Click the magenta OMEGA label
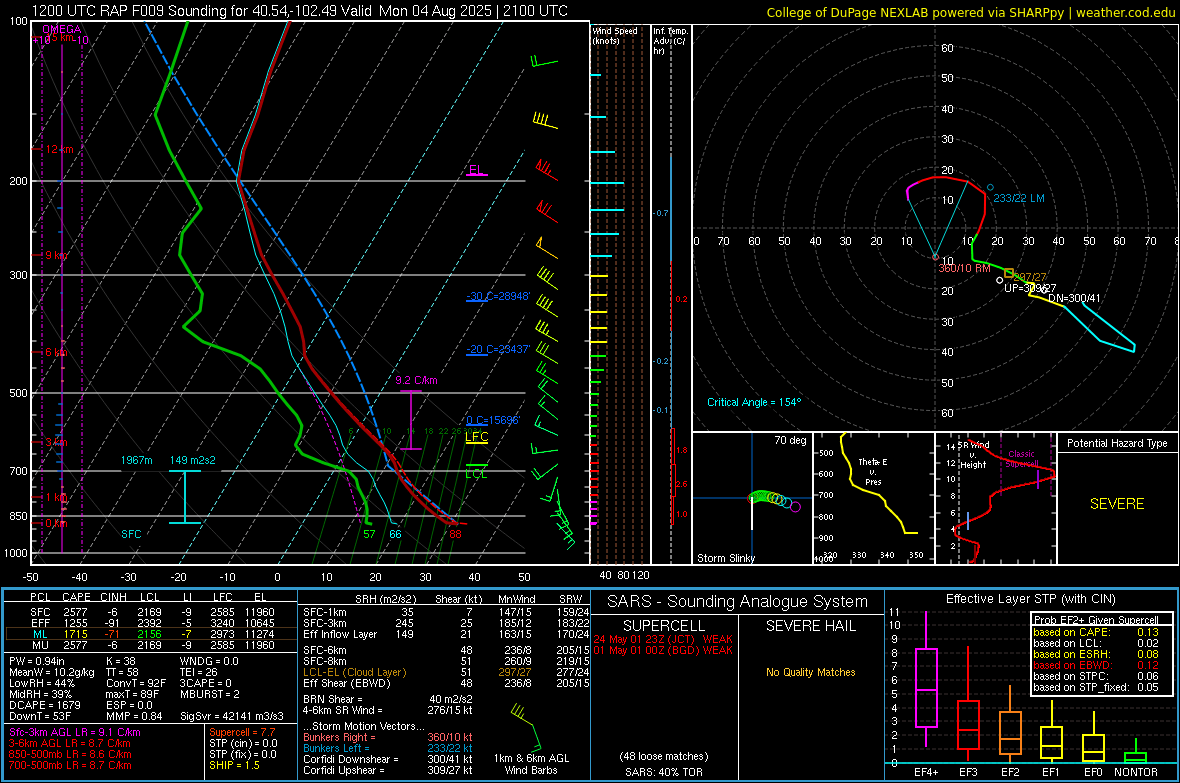The height and width of the screenshot is (783, 1180). point(62,29)
